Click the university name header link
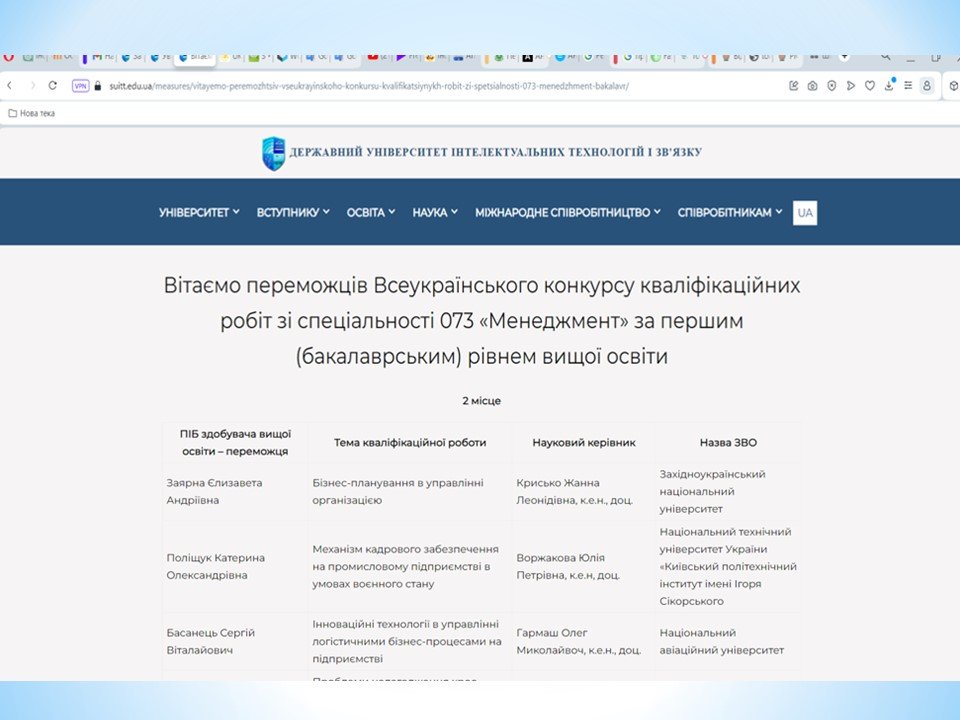960x720 pixels. [x=495, y=152]
